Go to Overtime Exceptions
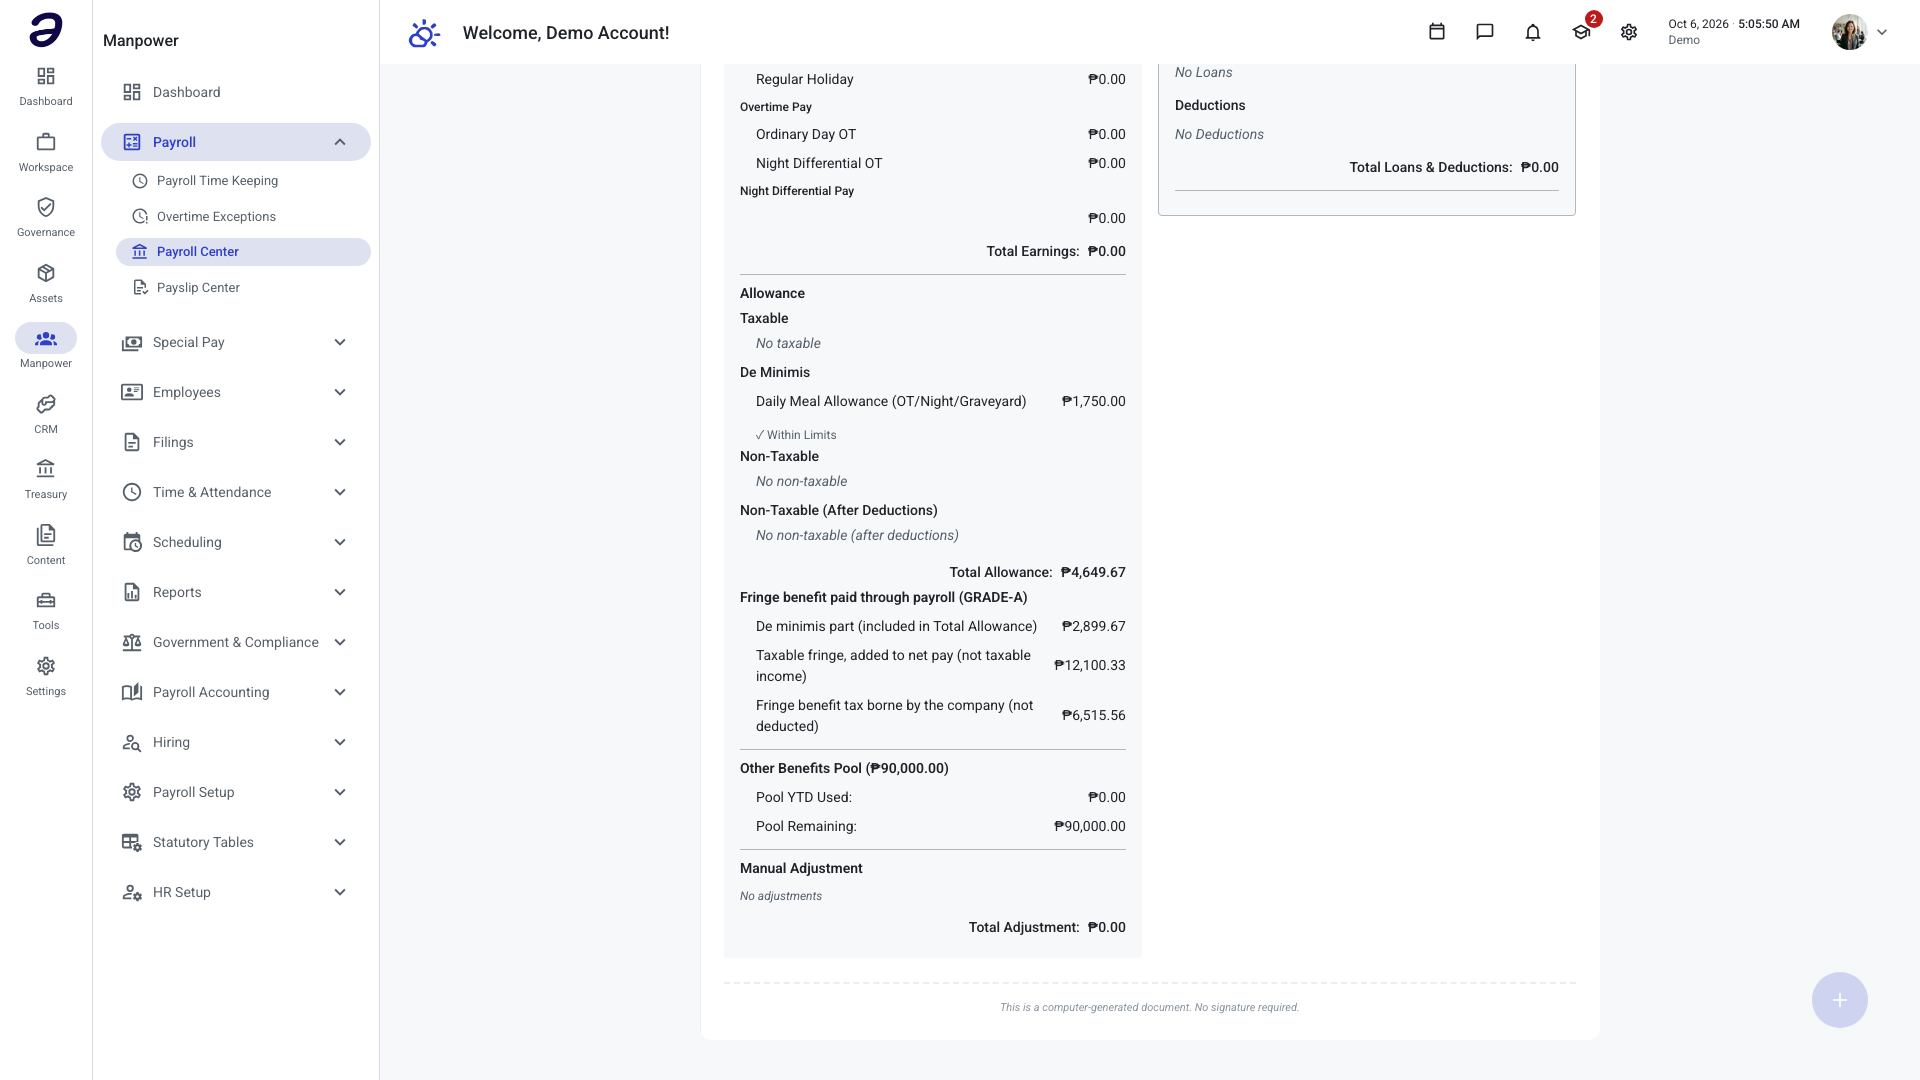 point(243,216)
